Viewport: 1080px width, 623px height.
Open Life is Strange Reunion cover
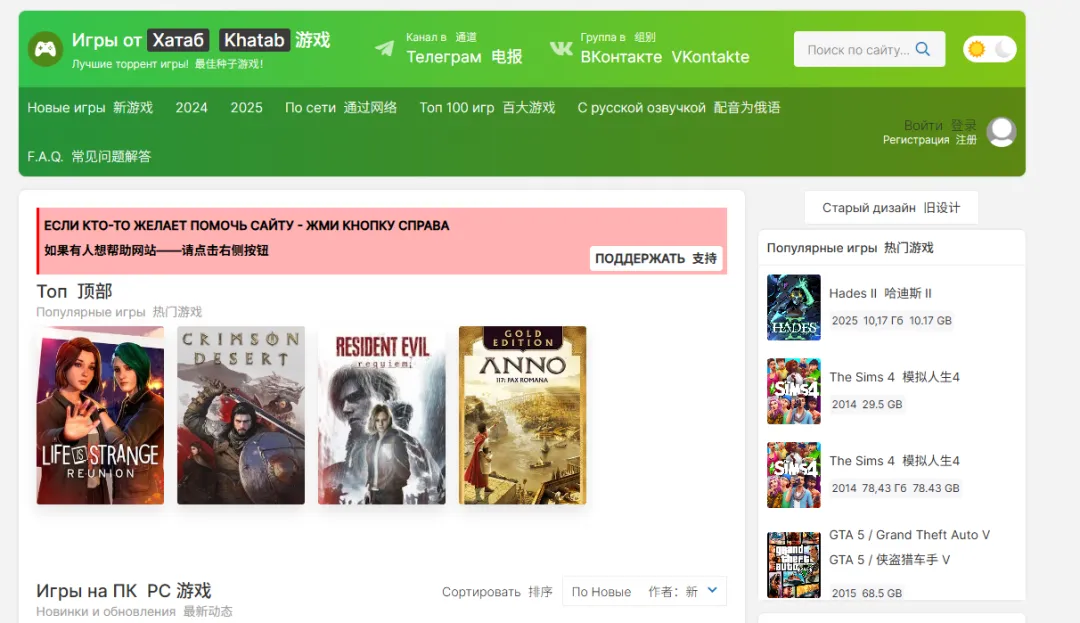(101, 415)
